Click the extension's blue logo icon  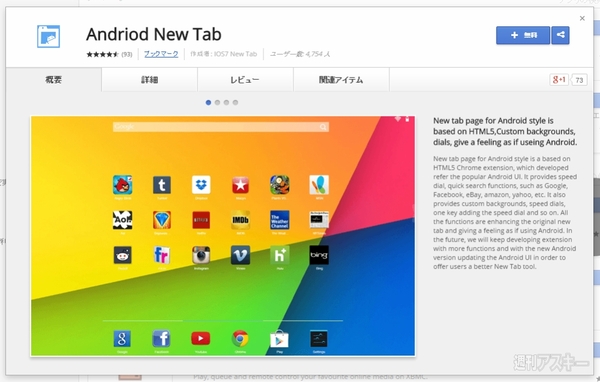click(49, 36)
